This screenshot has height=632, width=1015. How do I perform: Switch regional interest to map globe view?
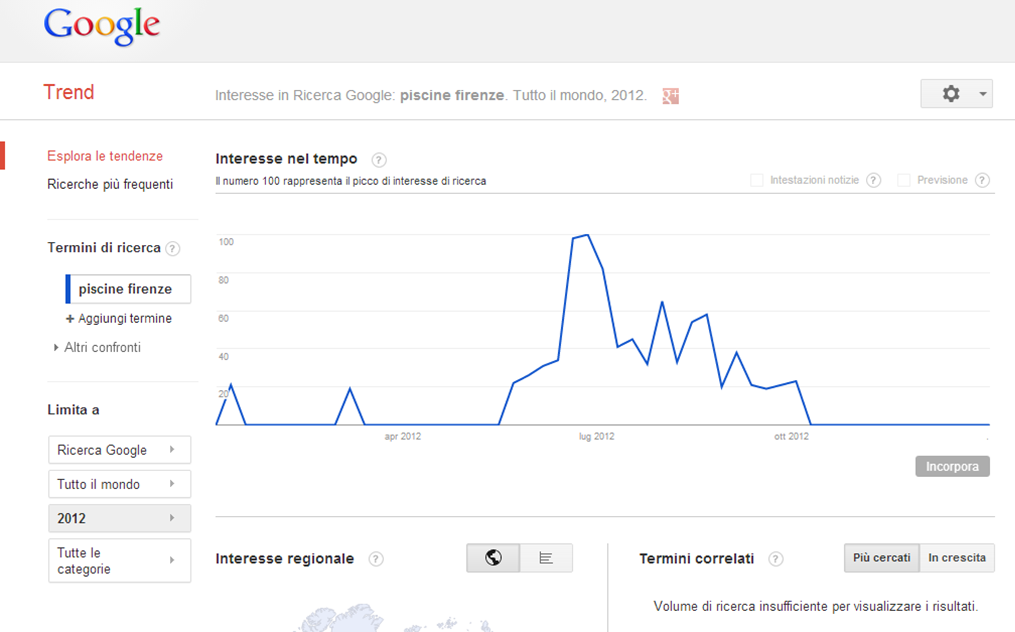click(493, 558)
